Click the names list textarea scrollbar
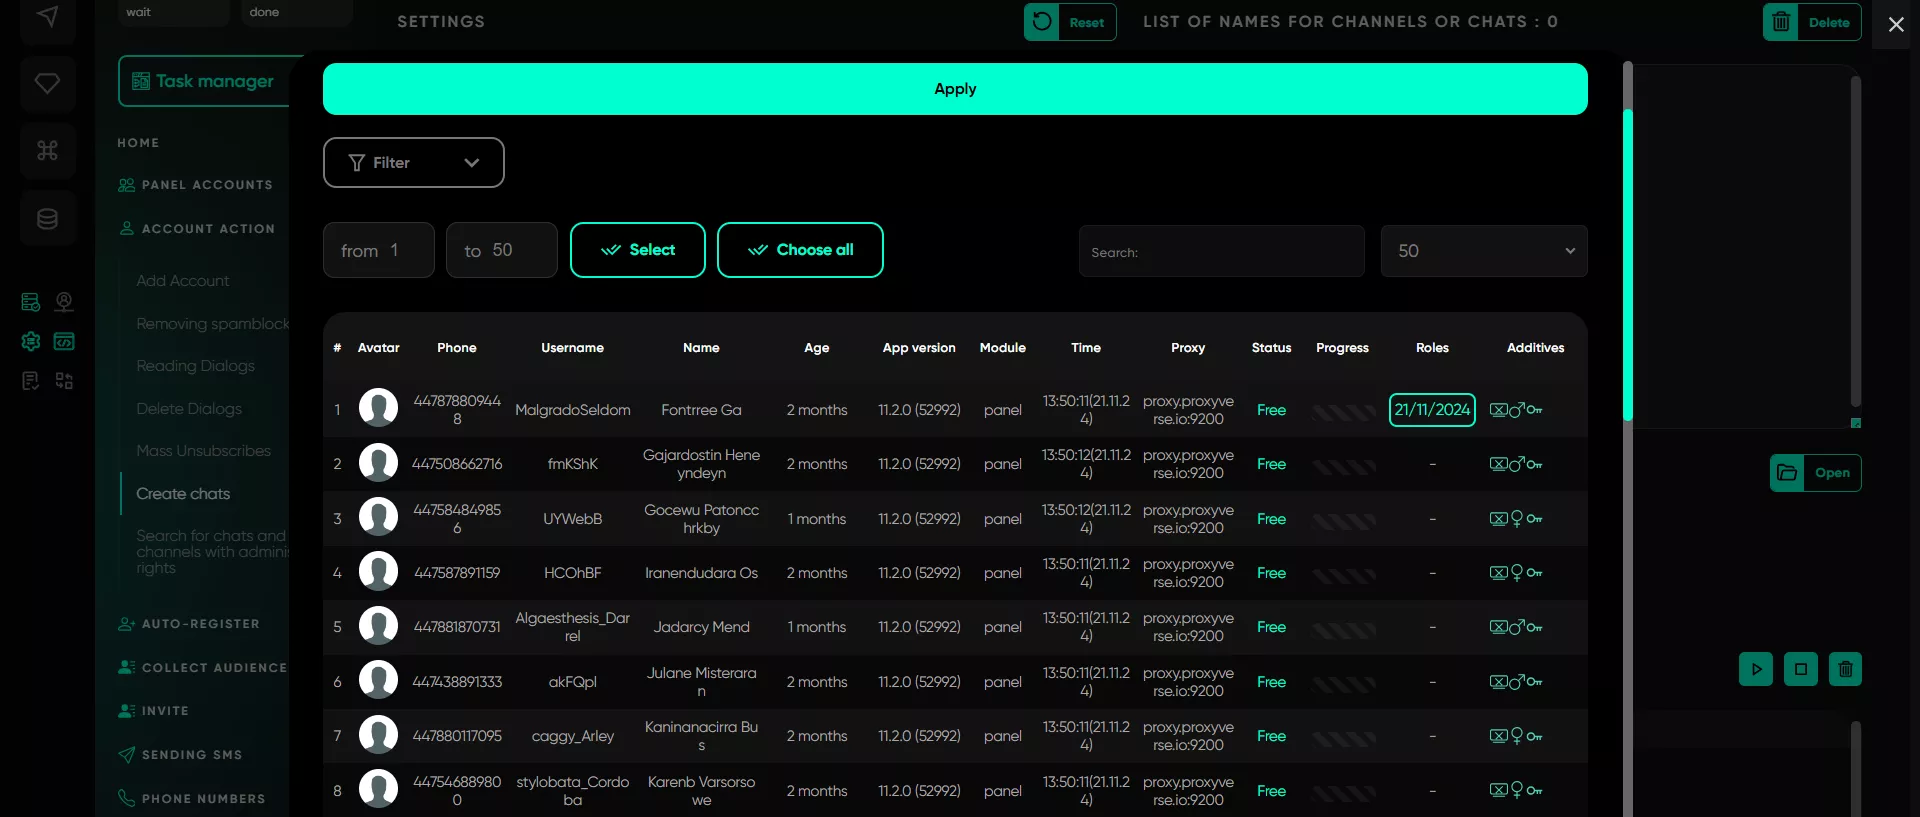 click(x=1855, y=240)
